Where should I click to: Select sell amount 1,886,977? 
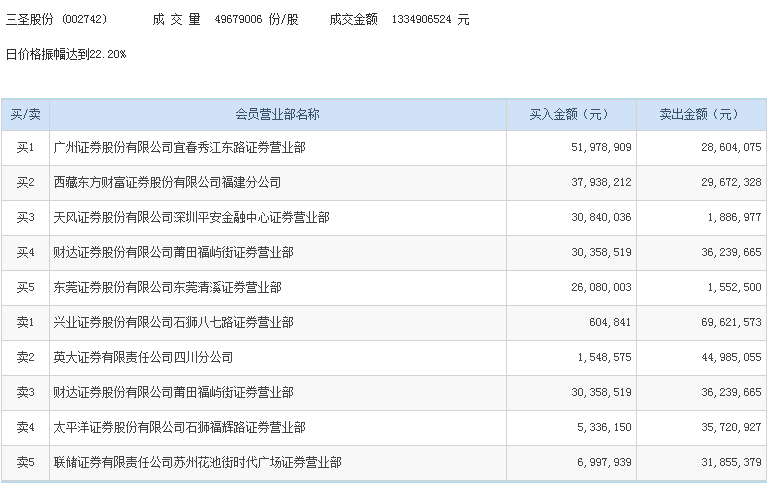click(x=734, y=218)
